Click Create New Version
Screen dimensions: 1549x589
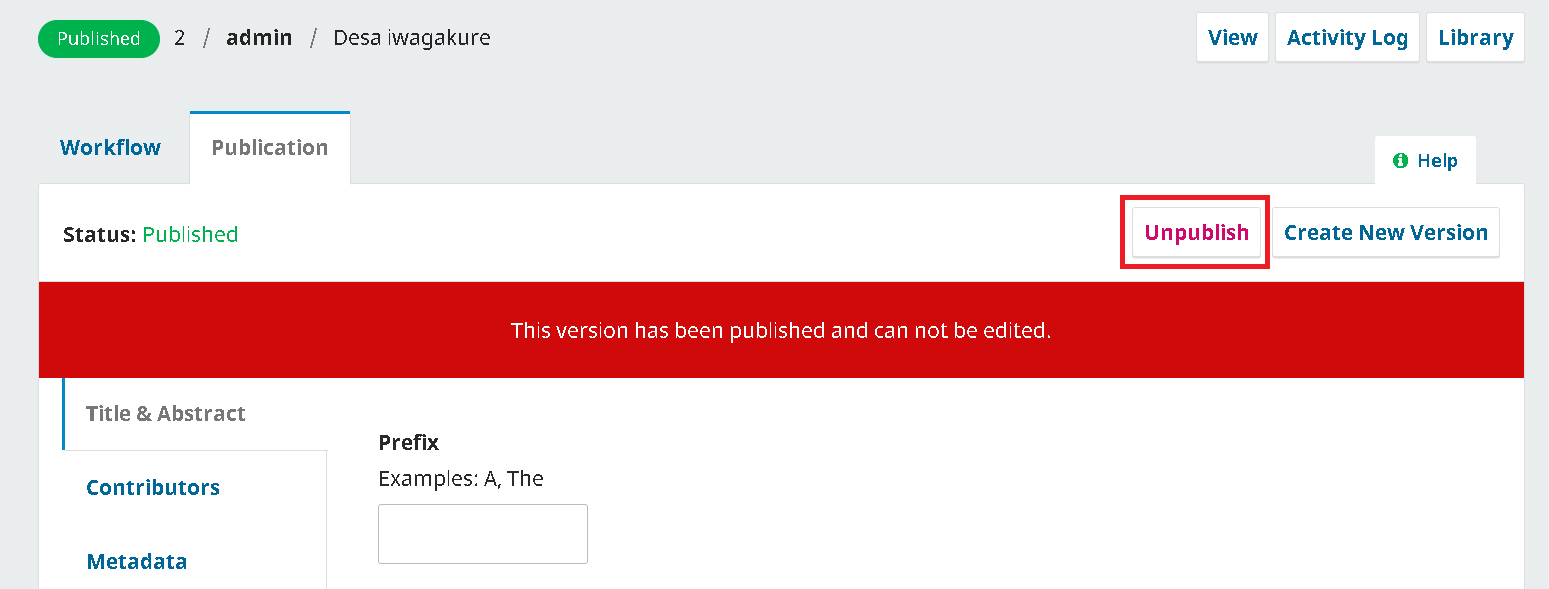coord(1385,233)
